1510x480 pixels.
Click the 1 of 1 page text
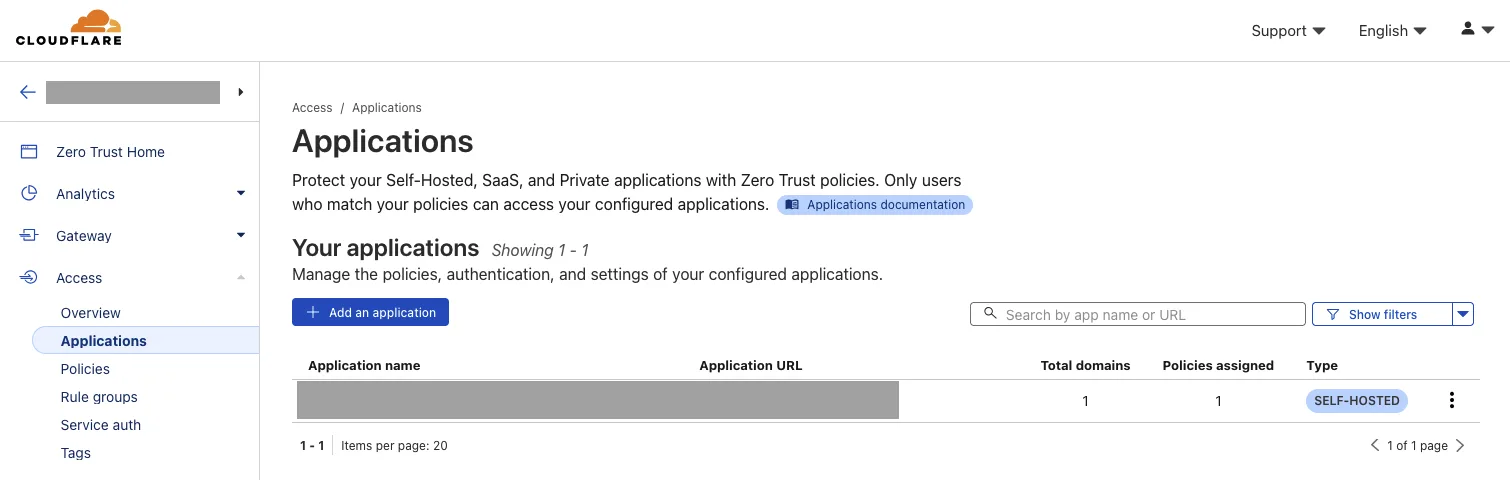tap(1417, 446)
